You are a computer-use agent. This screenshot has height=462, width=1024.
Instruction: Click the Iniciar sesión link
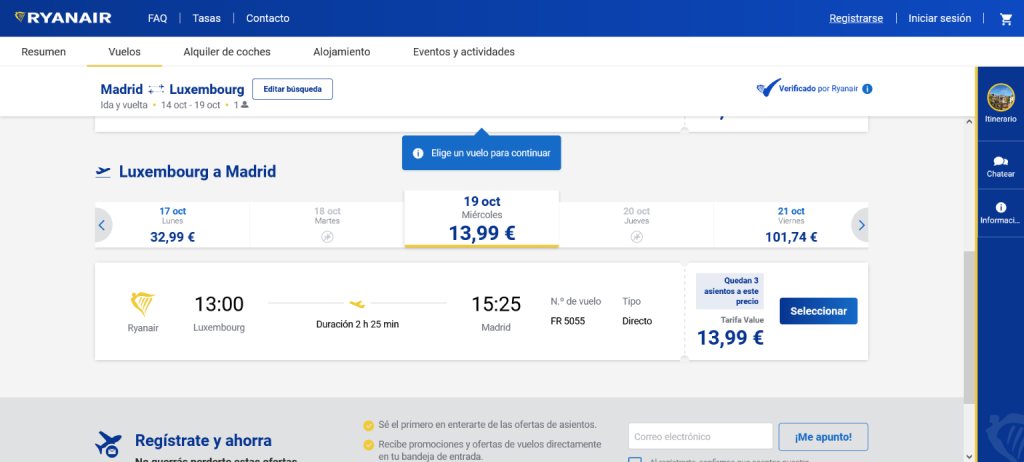940,18
